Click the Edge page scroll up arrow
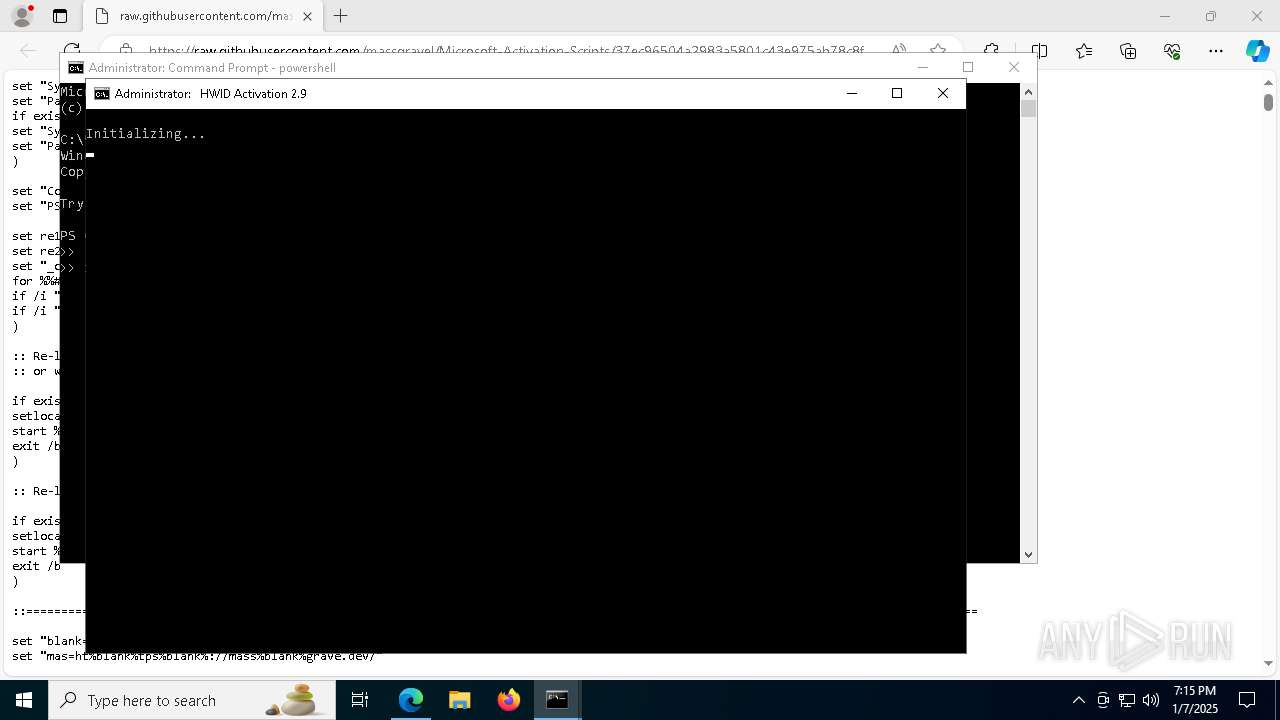 (1268, 83)
